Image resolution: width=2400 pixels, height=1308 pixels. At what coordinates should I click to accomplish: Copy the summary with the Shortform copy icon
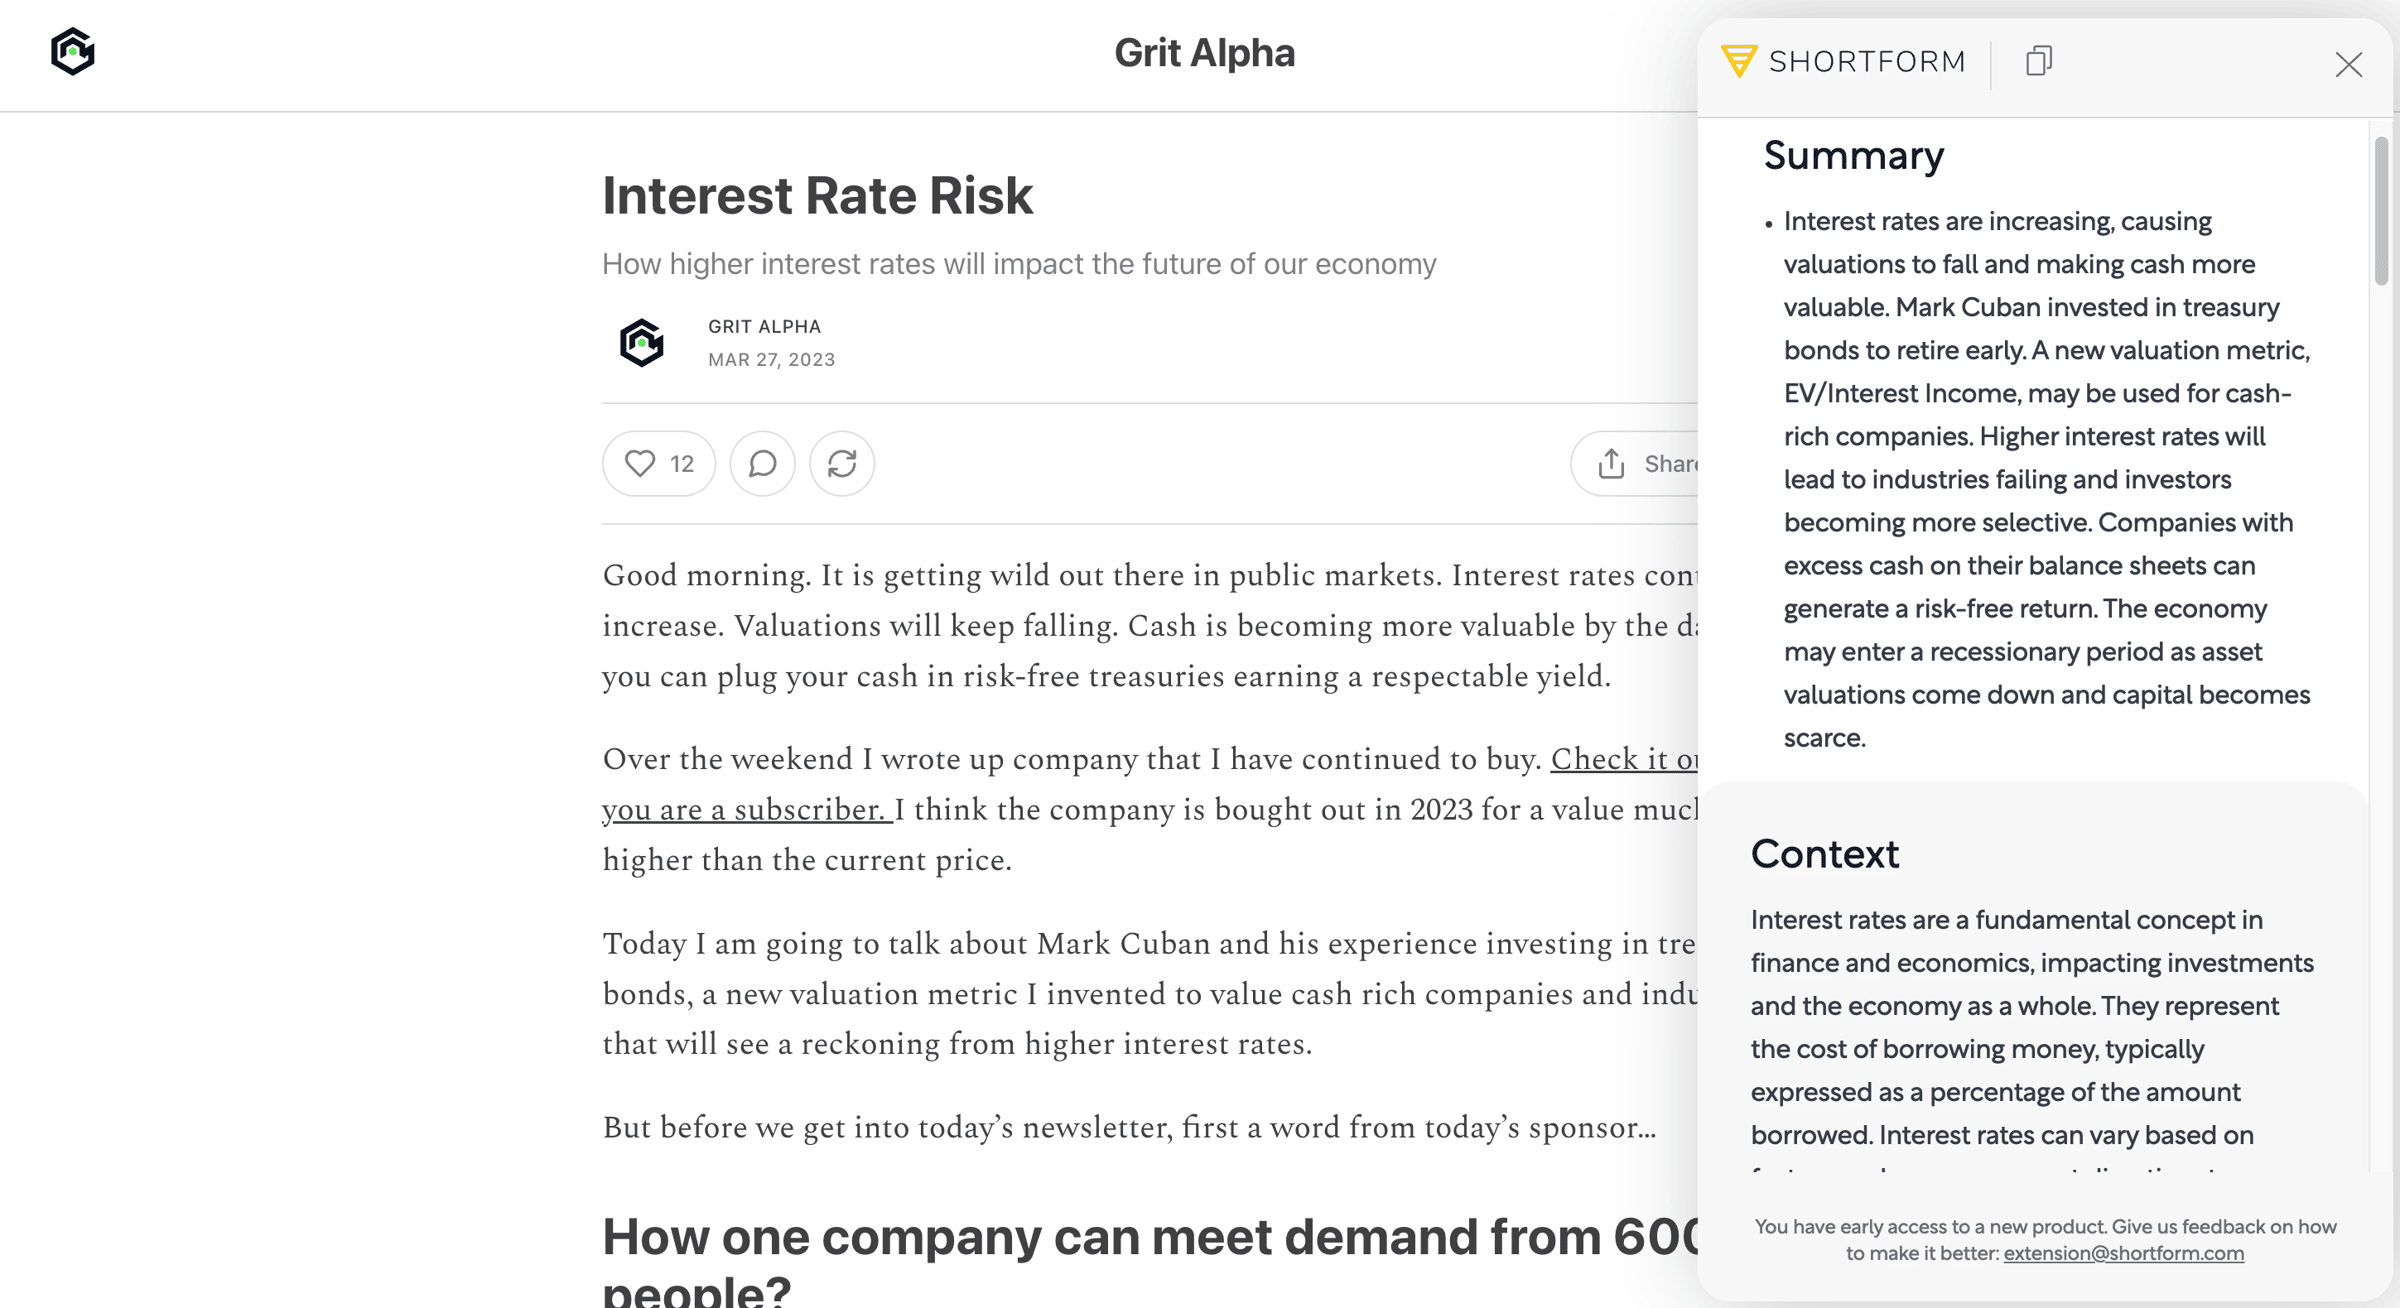2039,61
